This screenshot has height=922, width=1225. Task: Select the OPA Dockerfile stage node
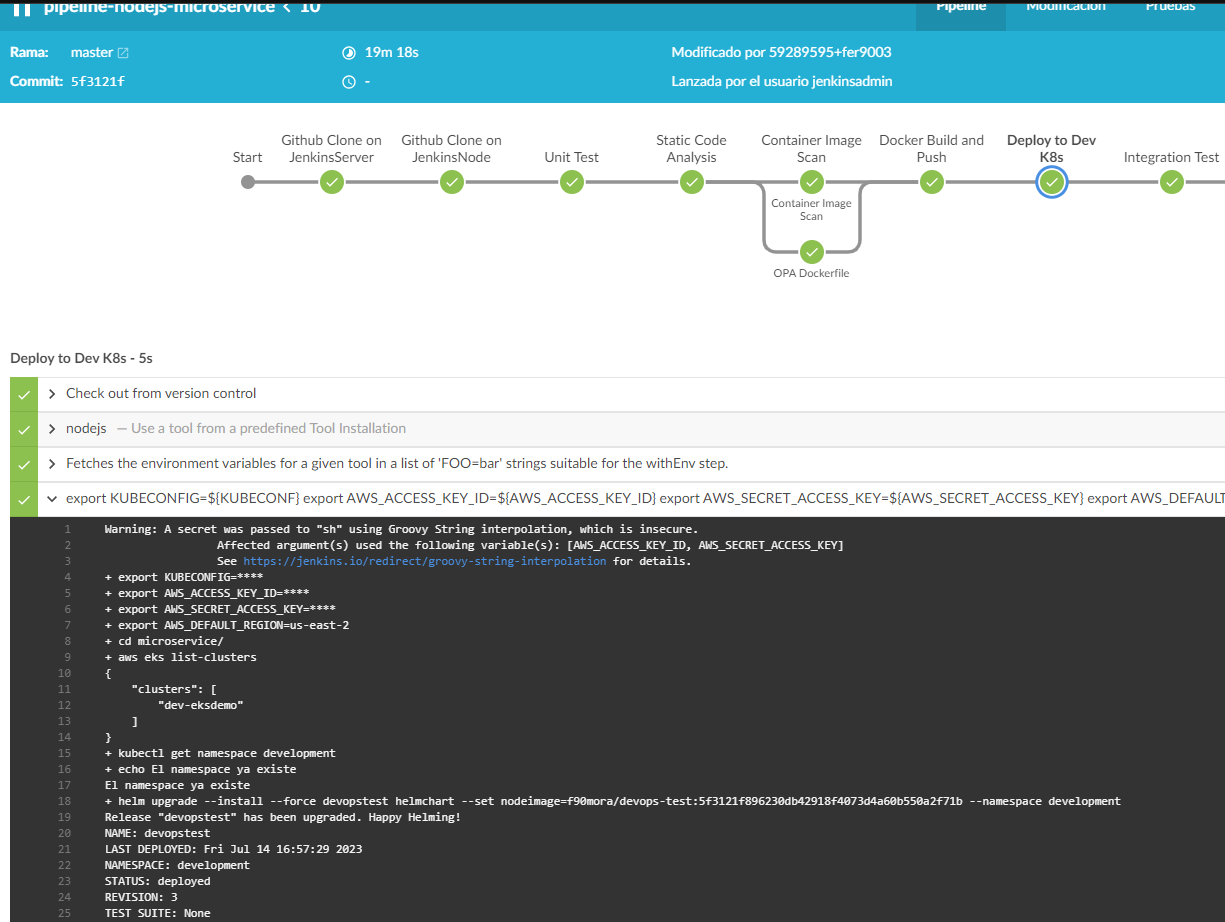811,252
